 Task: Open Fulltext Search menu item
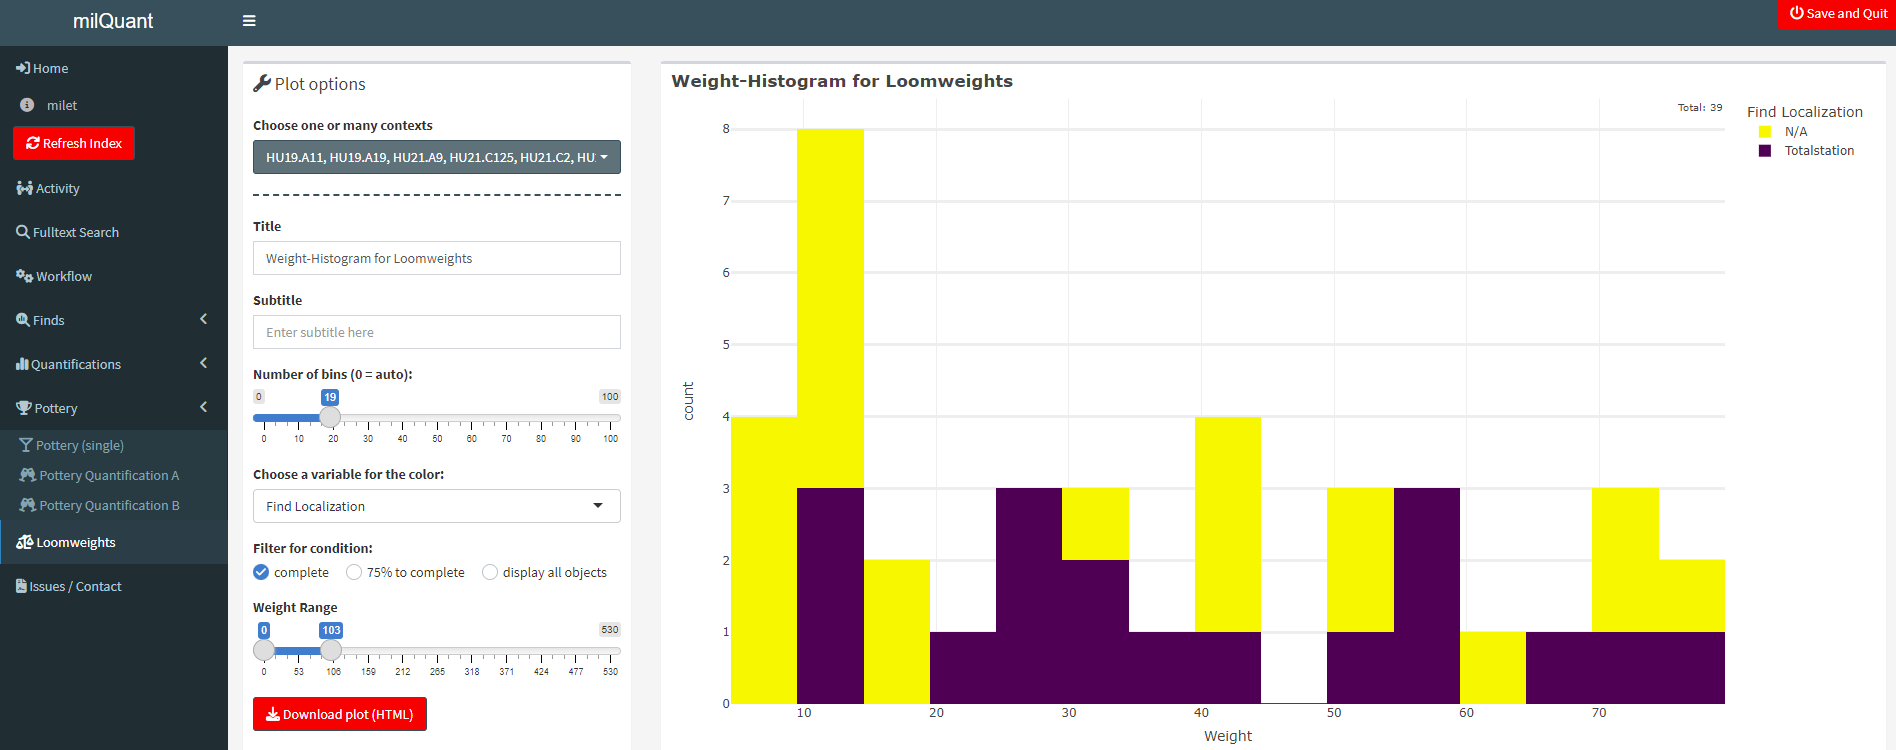click(x=114, y=232)
